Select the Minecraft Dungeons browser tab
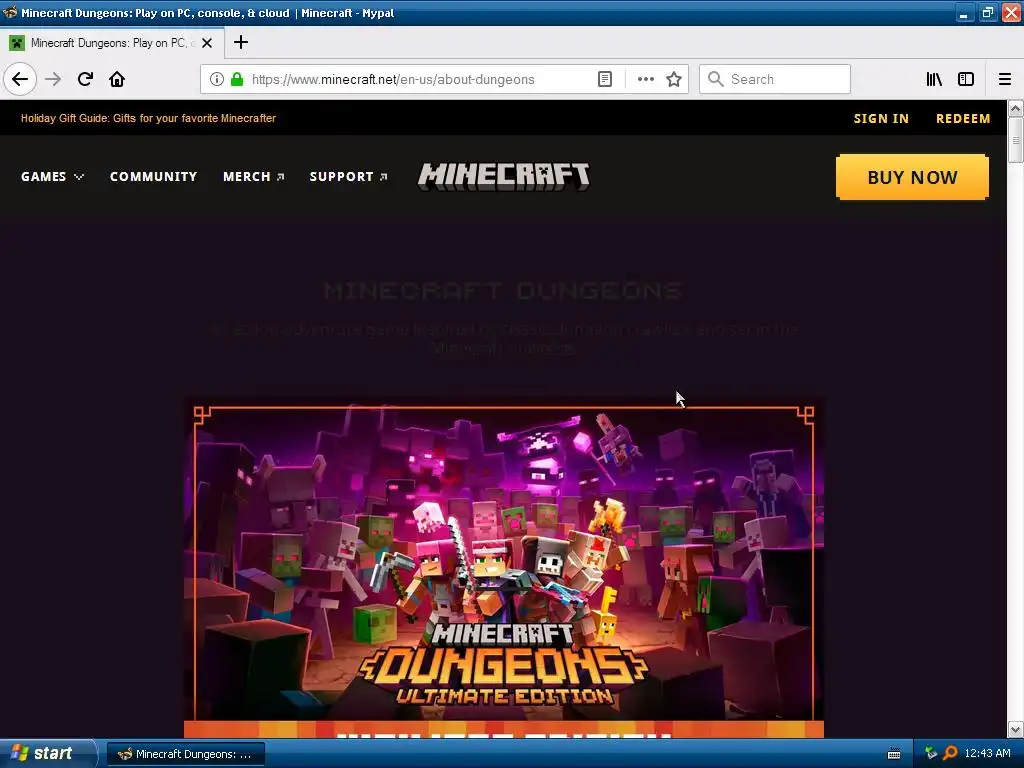This screenshot has height=768, width=1024. pyautogui.click(x=112, y=43)
